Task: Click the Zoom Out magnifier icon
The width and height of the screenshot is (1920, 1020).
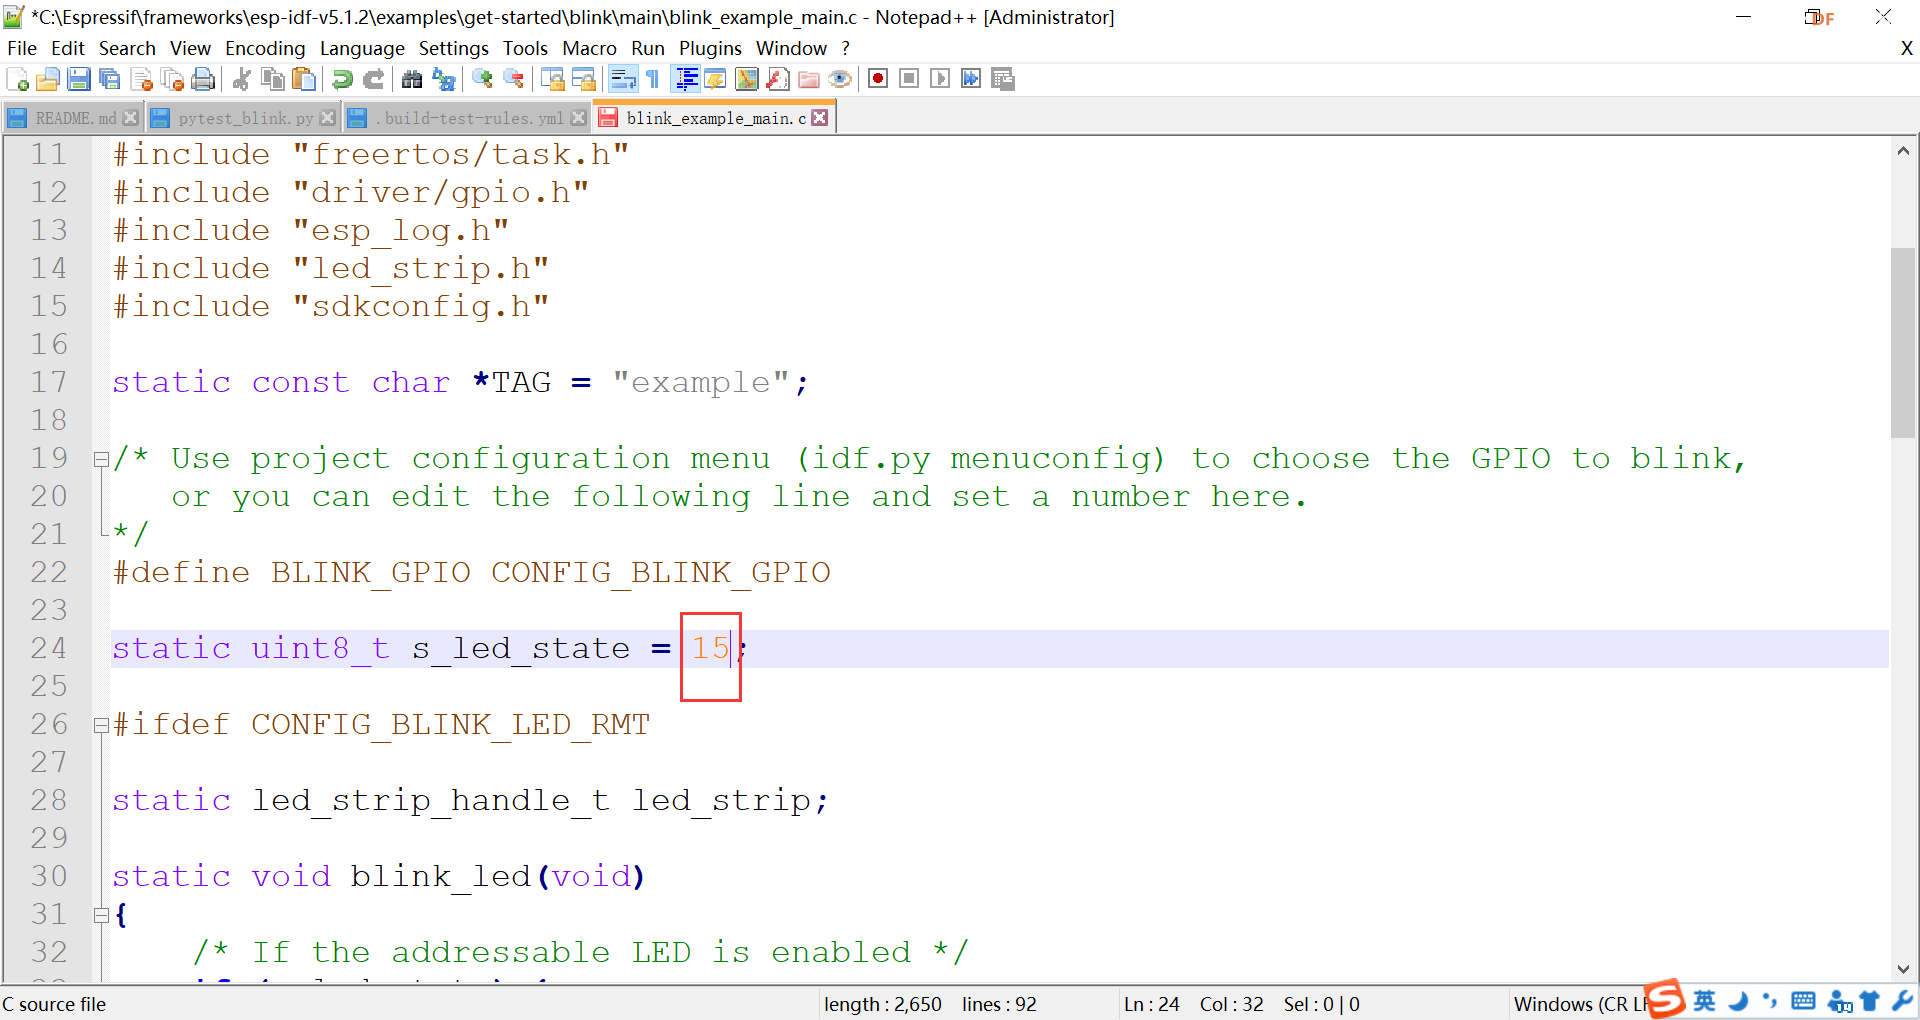Action: coord(513,79)
